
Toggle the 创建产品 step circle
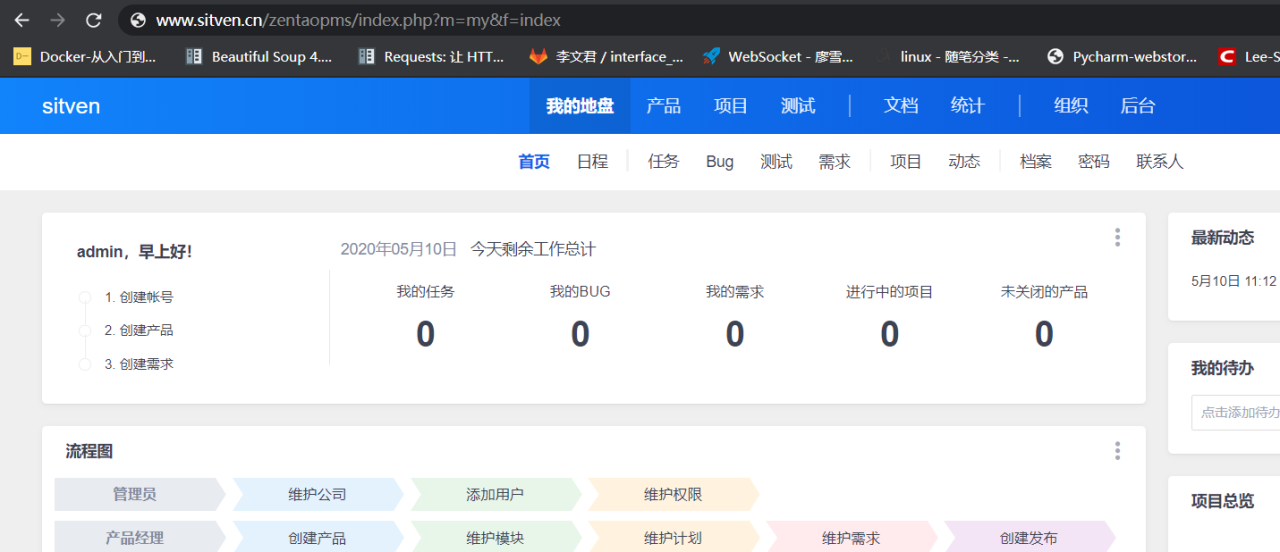[85, 331]
